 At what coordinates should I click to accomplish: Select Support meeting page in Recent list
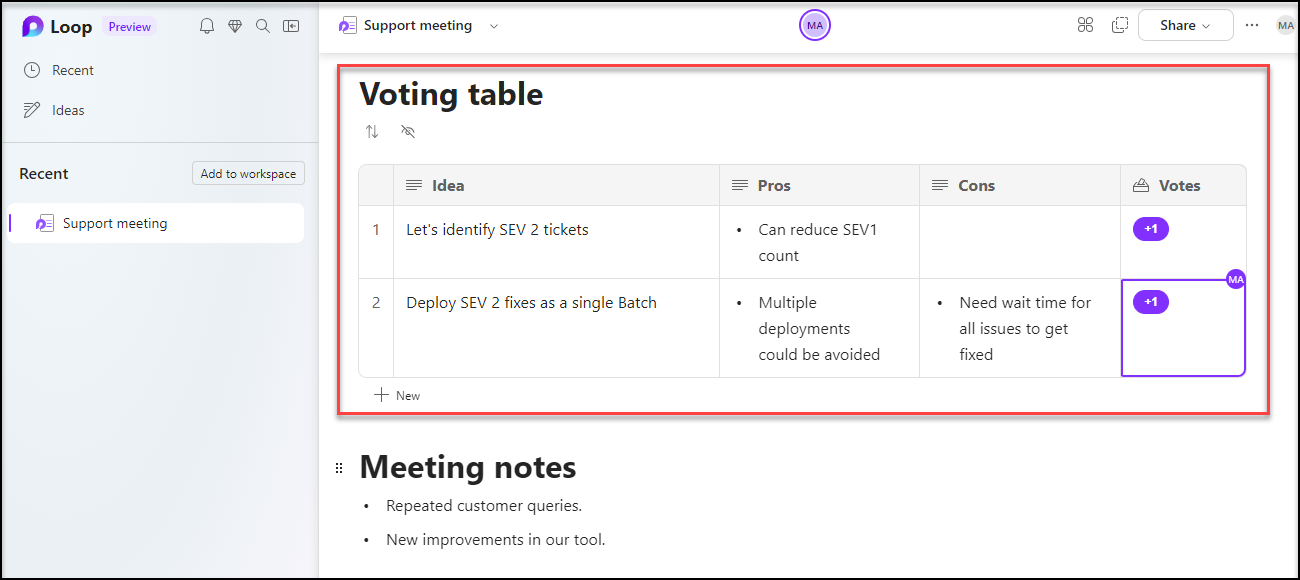(x=115, y=223)
